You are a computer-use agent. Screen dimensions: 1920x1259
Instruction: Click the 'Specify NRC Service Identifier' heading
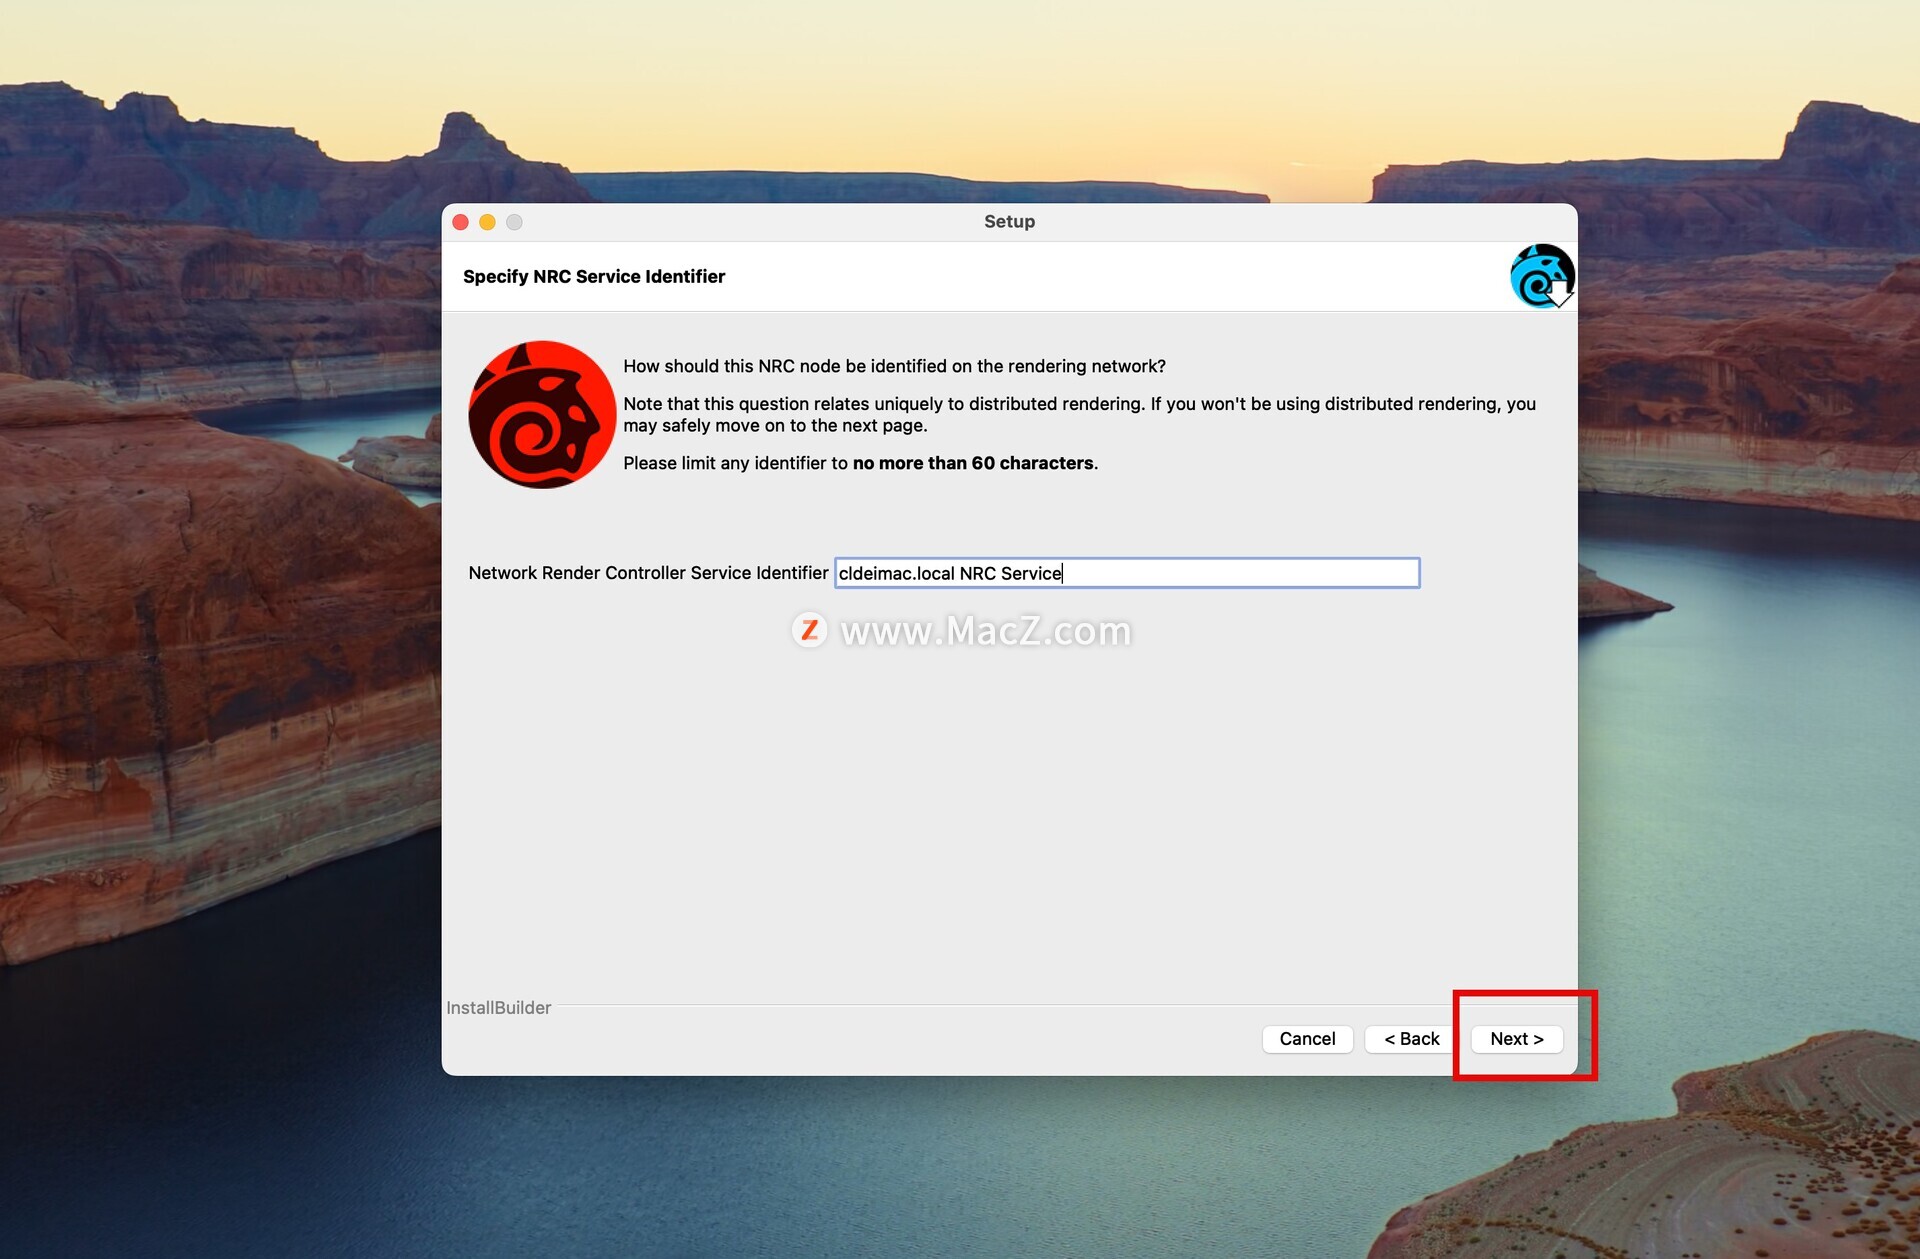tap(594, 277)
